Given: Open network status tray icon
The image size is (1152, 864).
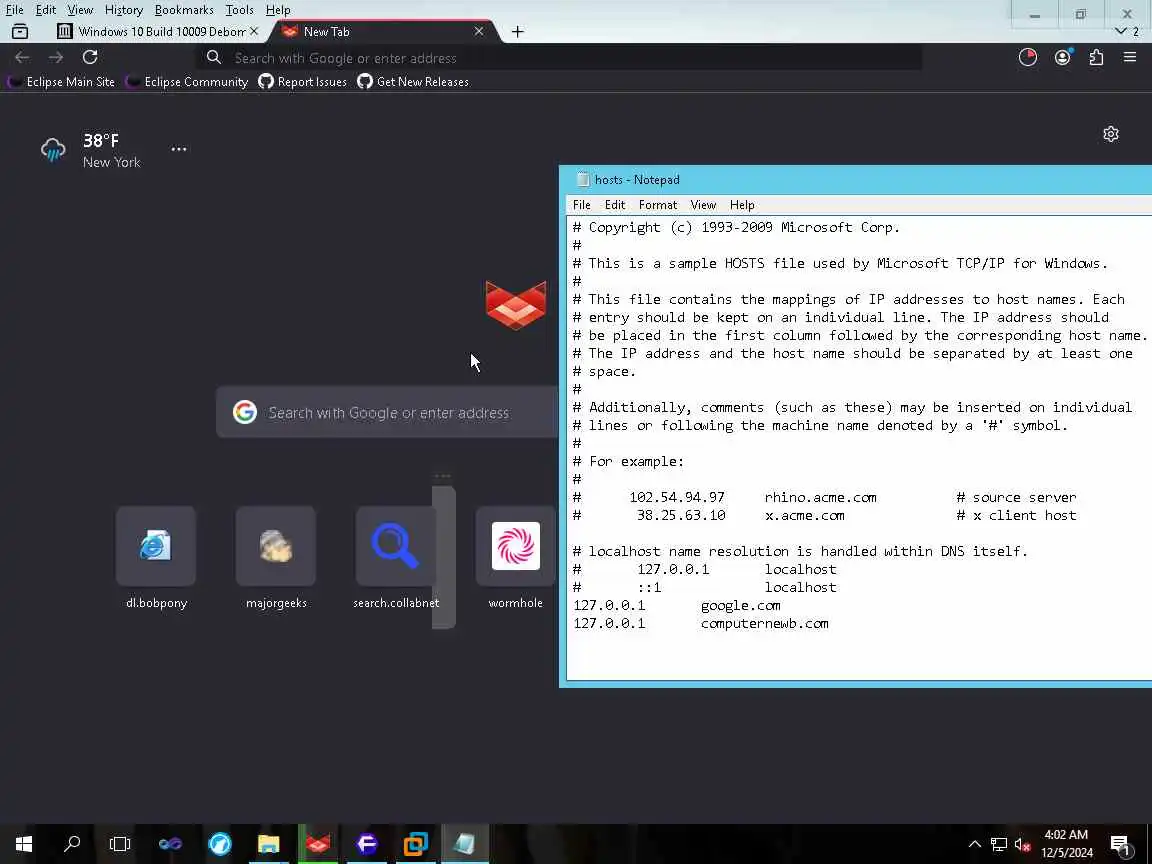Looking at the screenshot, I should tap(998, 844).
